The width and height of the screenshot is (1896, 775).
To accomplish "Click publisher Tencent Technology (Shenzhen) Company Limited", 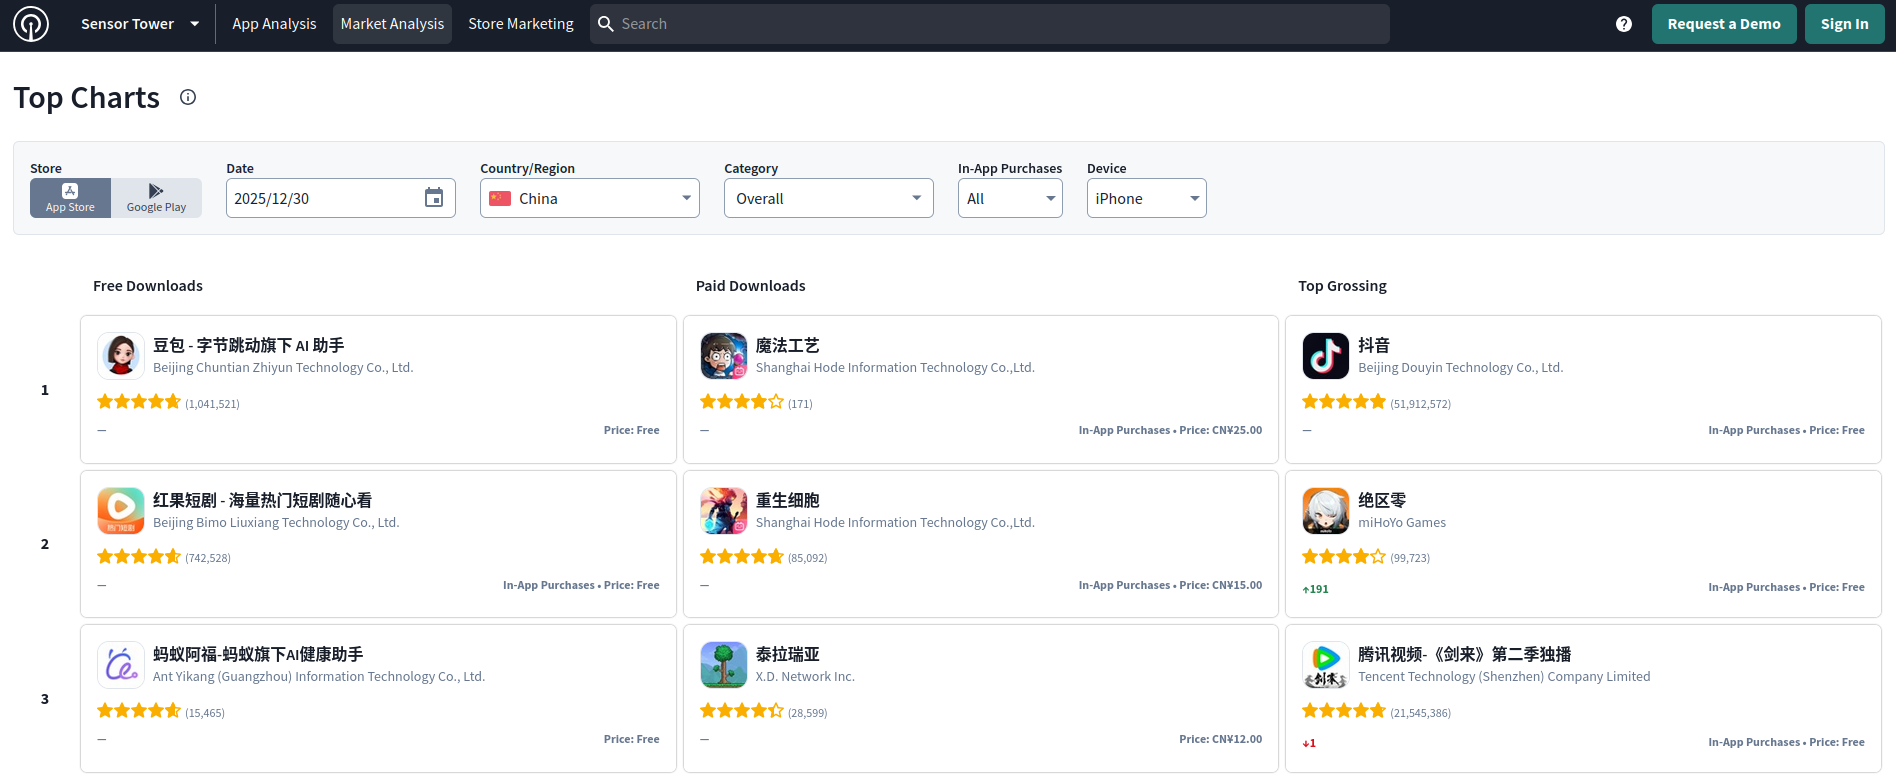I will point(1504,677).
